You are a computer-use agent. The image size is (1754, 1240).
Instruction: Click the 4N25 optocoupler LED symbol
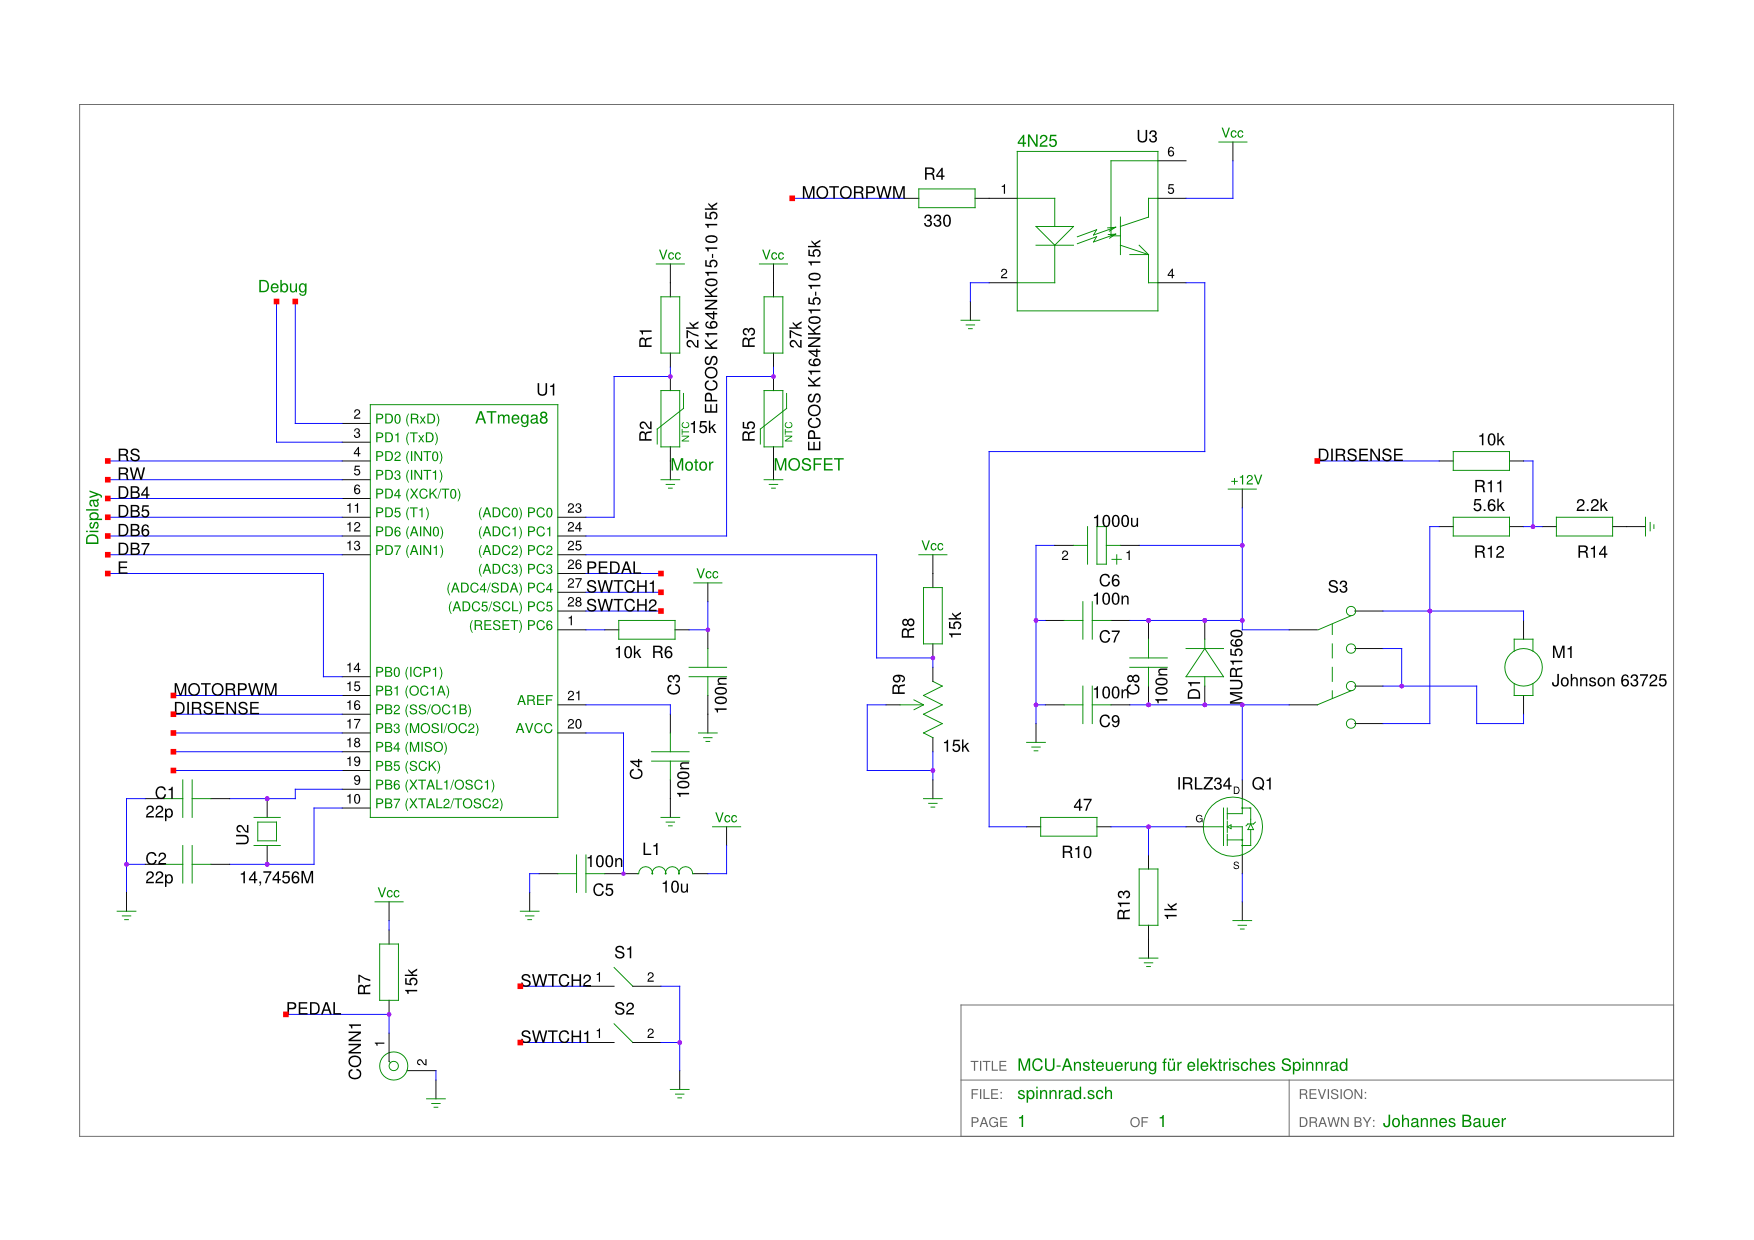pos(1054,236)
